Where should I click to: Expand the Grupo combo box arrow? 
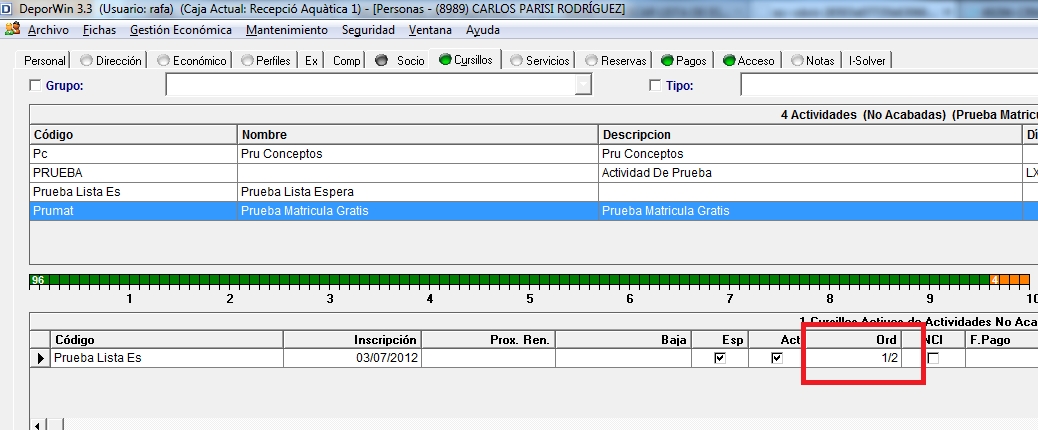point(583,85)
